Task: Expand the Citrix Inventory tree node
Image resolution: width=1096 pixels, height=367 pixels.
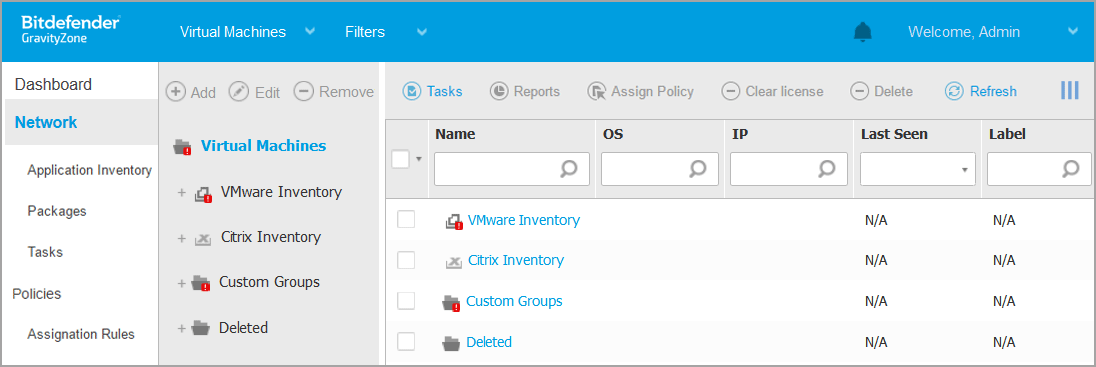Action: tap(182, 238)
